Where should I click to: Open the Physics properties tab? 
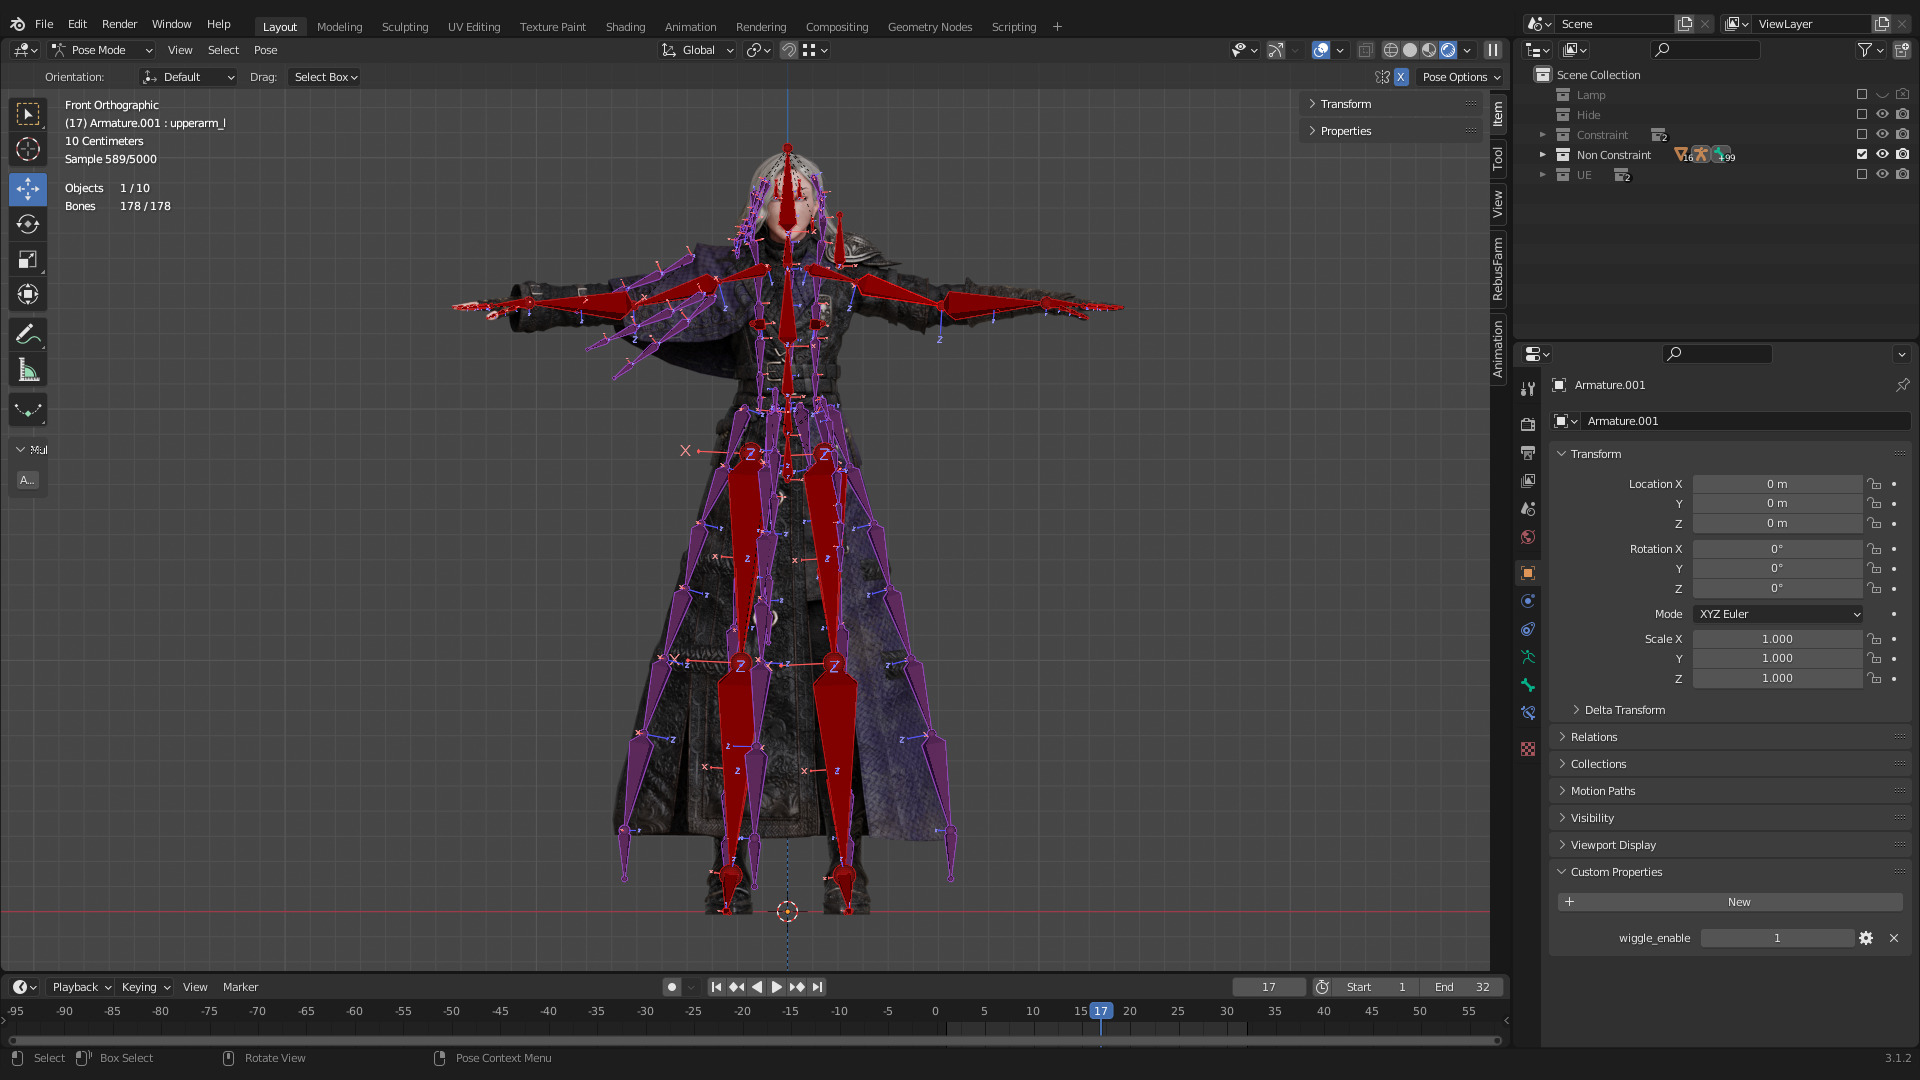click(x=1528, y=601)
